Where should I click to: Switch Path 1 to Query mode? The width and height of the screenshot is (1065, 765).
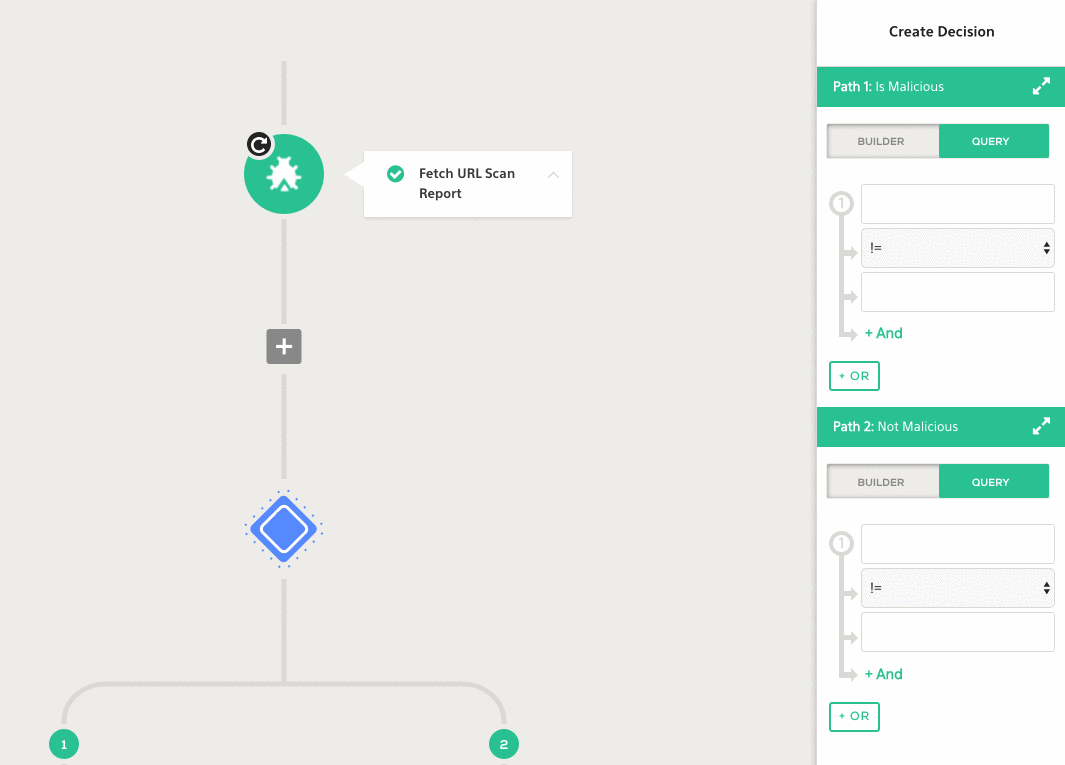992,142
